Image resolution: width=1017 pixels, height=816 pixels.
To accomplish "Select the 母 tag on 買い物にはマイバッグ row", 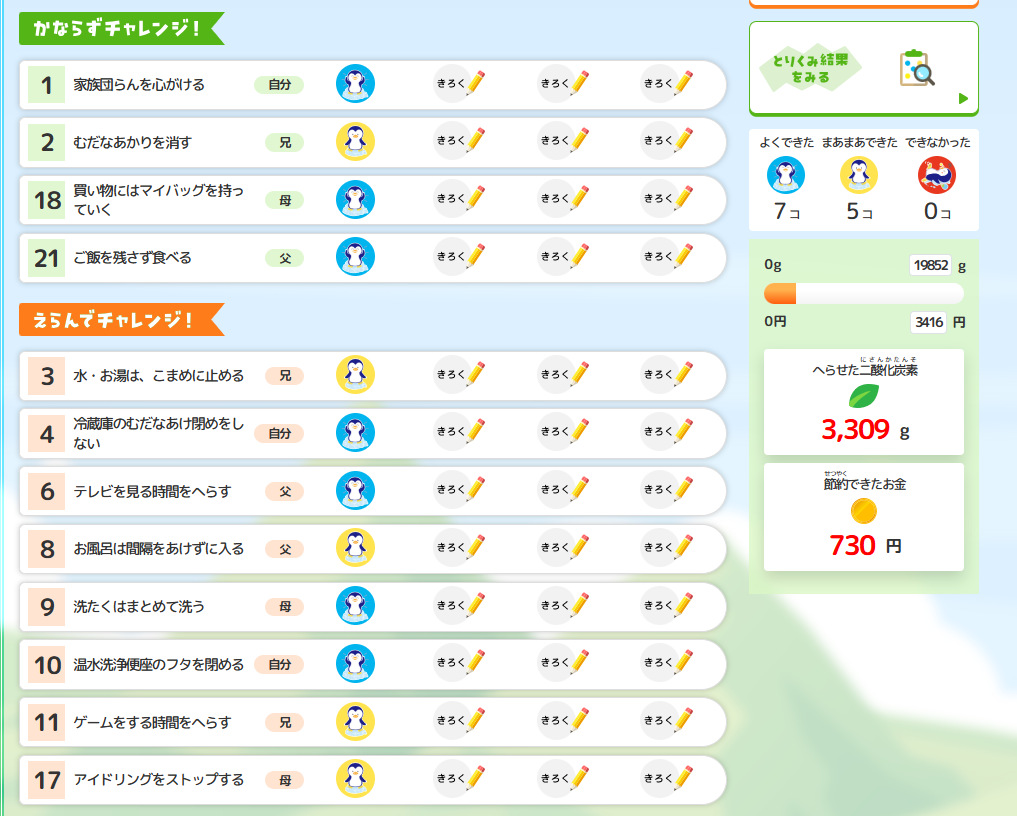I will point(285,200).
